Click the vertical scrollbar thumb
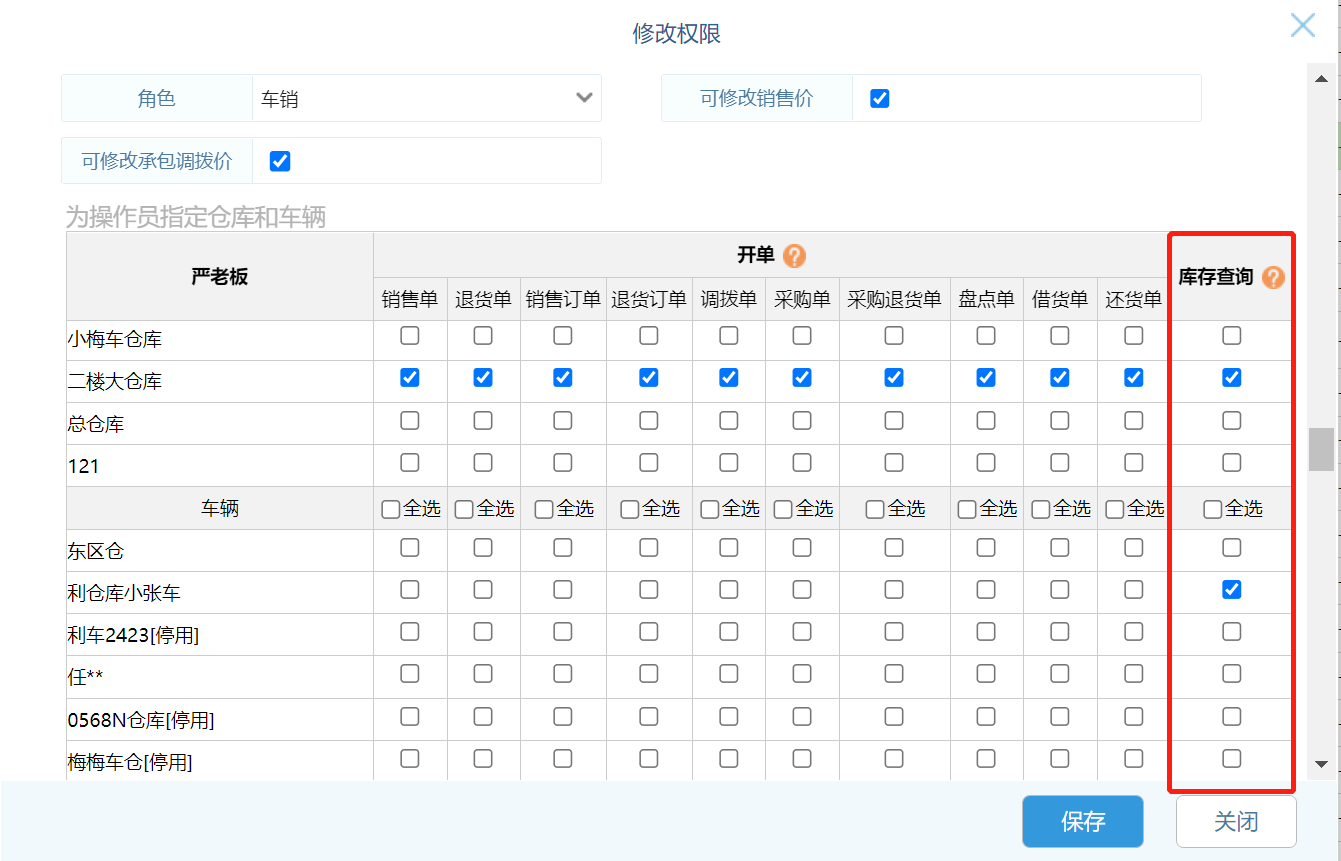The width and height of the screenshot is (1341, 861). 1322,449
